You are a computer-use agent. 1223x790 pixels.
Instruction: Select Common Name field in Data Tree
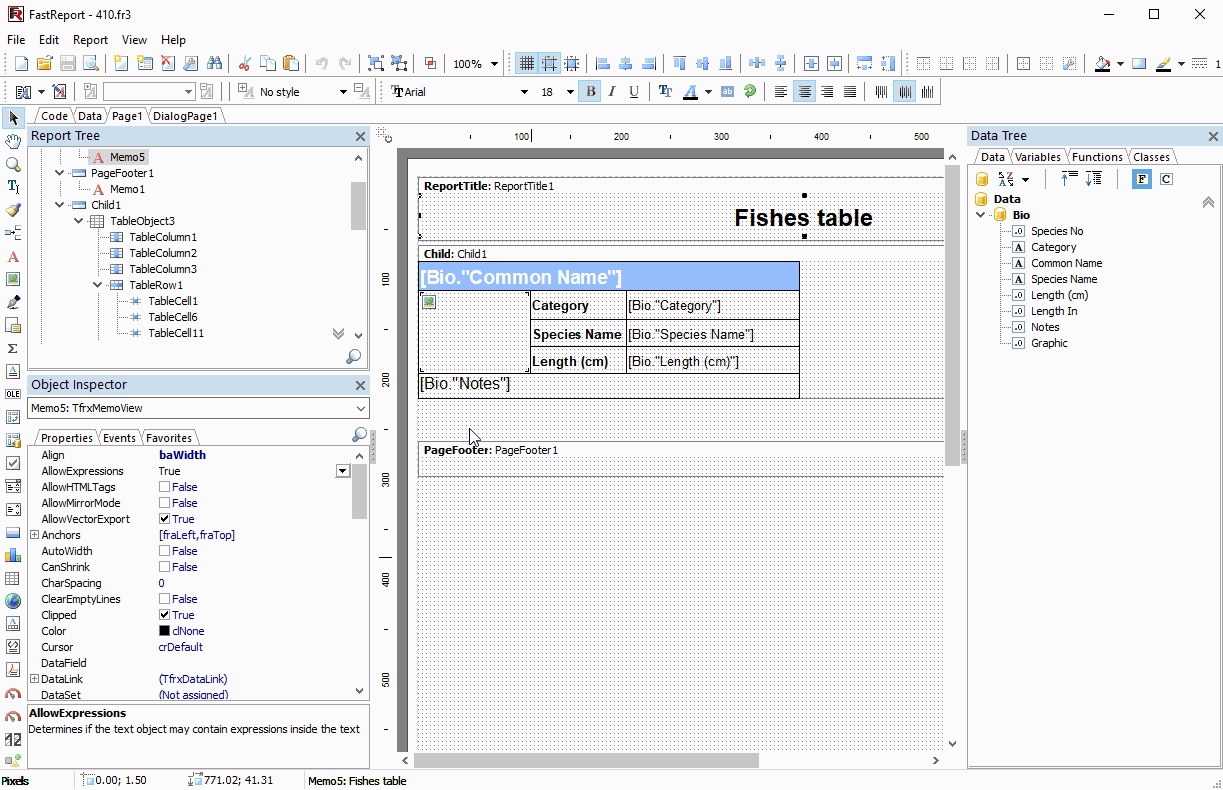pyautogui.click(x=1066, y=263)
